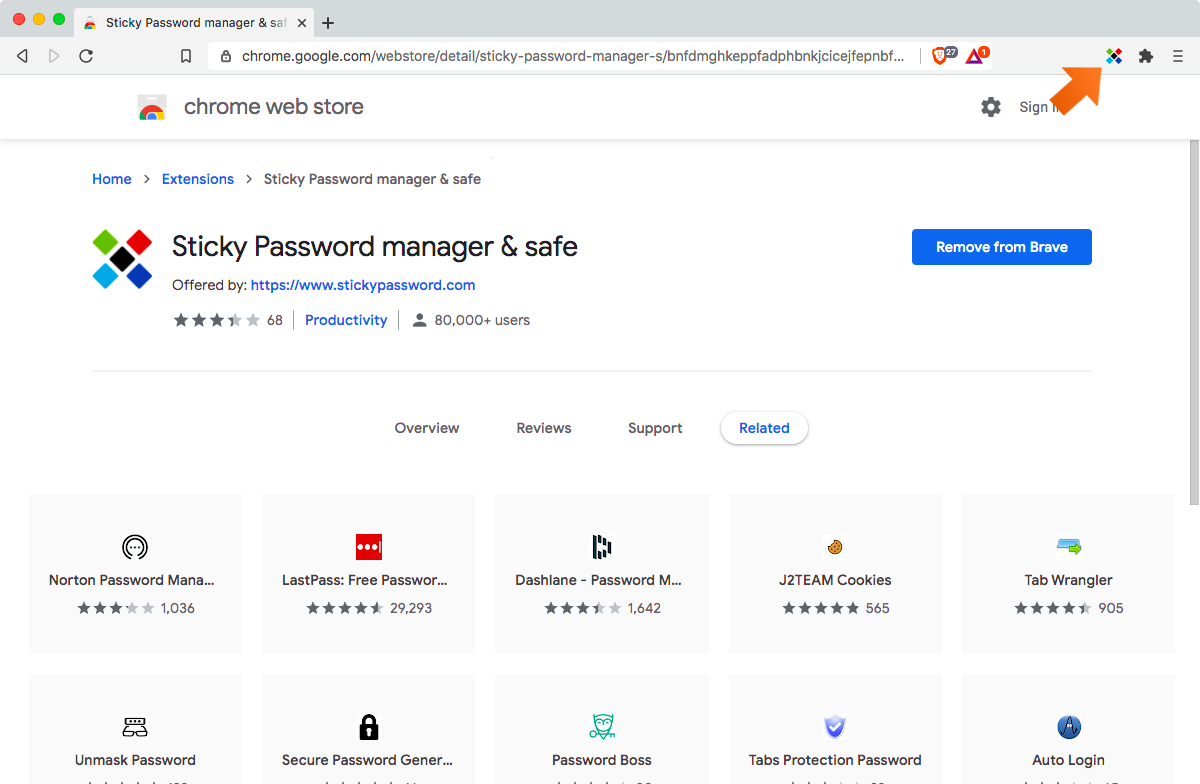Click the Auto Login icon
The image size is (1200, 784).
point(1068,727)
